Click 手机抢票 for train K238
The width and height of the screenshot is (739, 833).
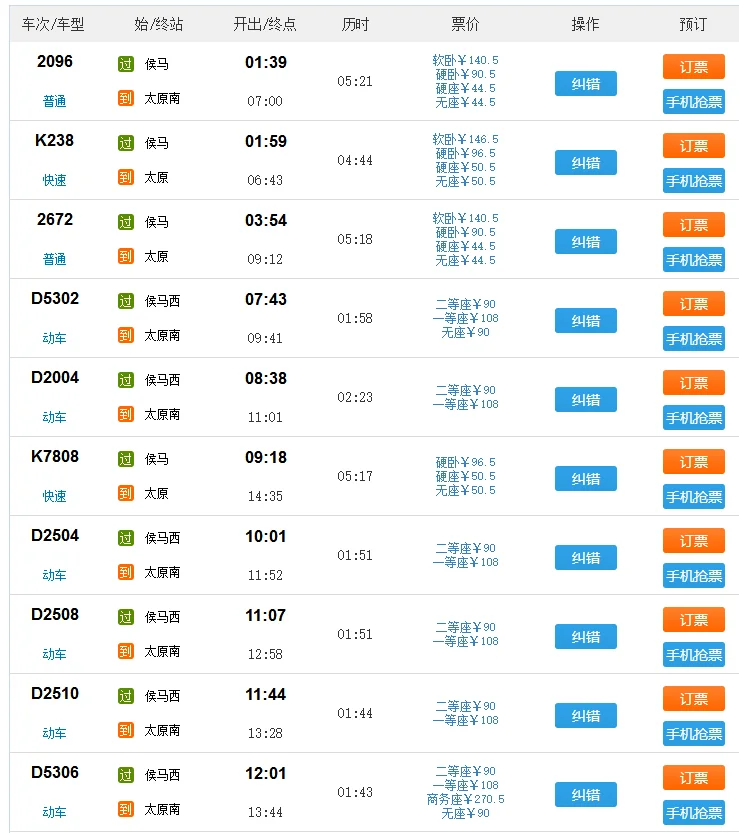tap(694, 181)
